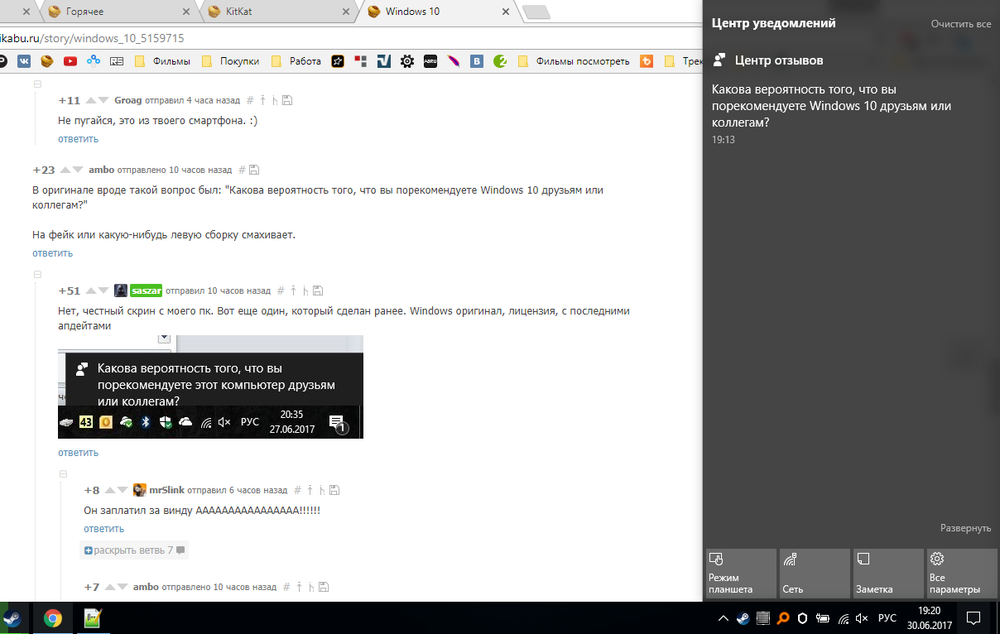
Task: Click the hash permalink on ambo's +23 comment
Action: coord(240,170)
